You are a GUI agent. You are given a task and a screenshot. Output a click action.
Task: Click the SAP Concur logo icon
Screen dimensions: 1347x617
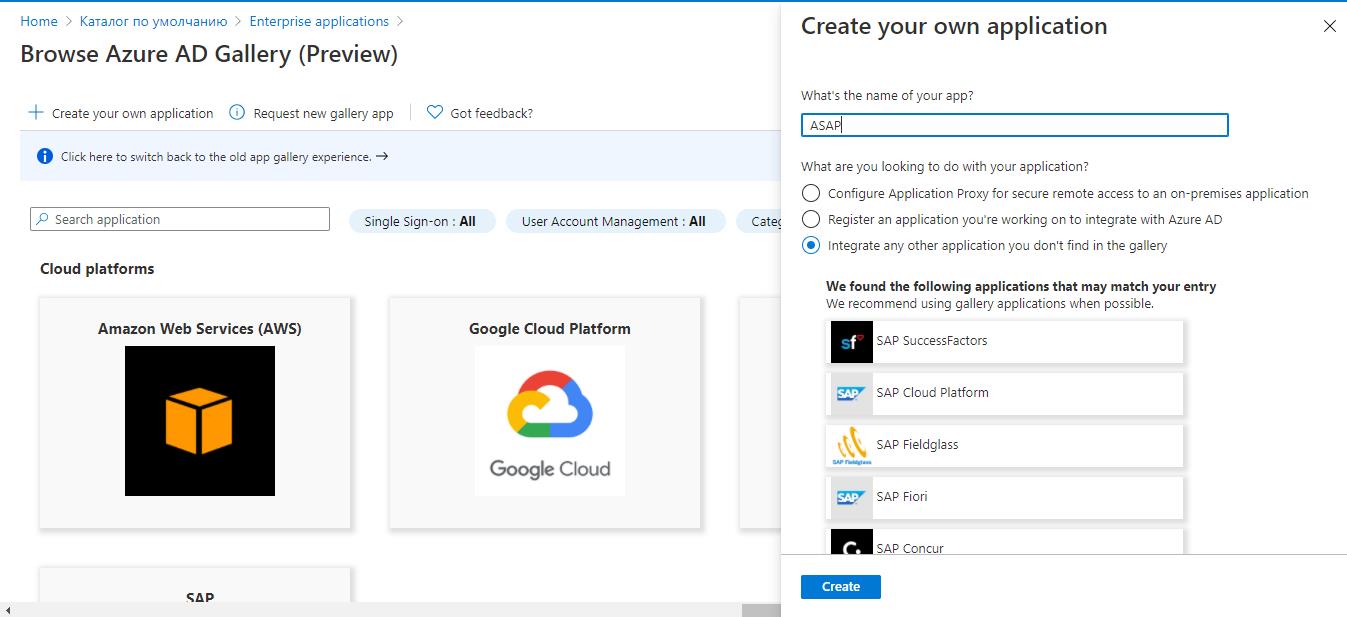[851, 543]
